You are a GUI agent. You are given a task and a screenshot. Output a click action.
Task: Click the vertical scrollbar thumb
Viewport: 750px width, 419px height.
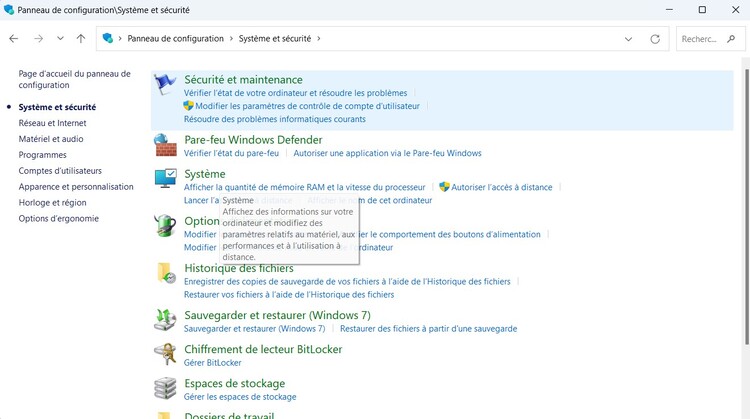[x=747, y=207]
